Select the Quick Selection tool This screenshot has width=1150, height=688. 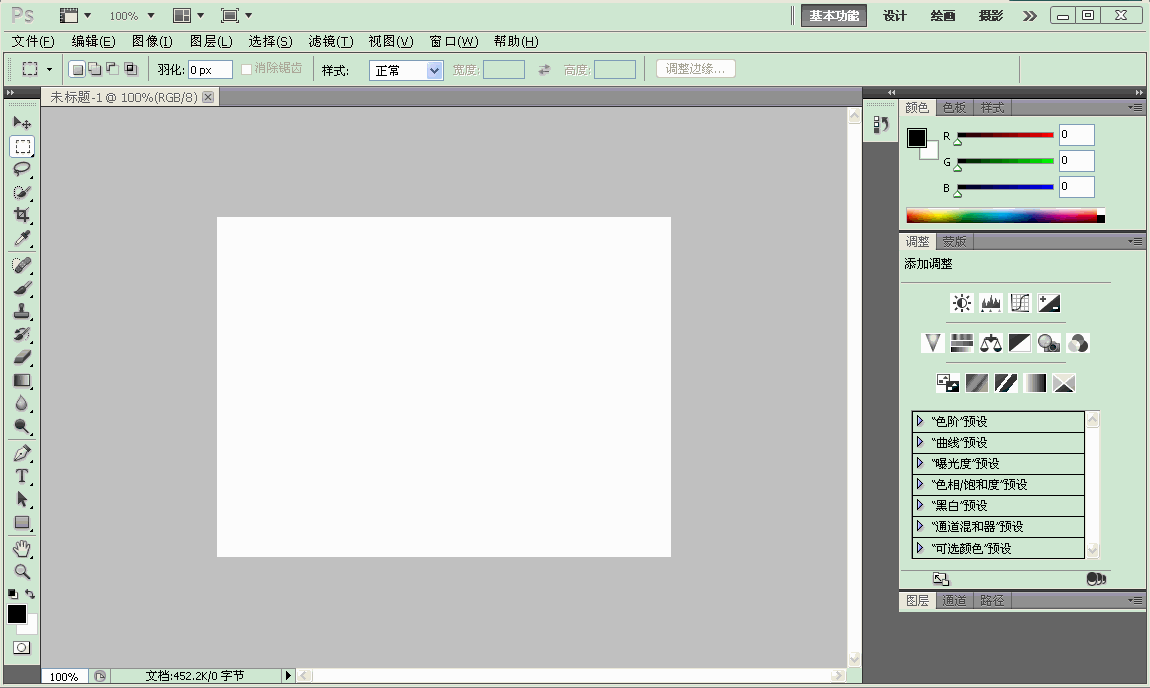coord(22,192)
